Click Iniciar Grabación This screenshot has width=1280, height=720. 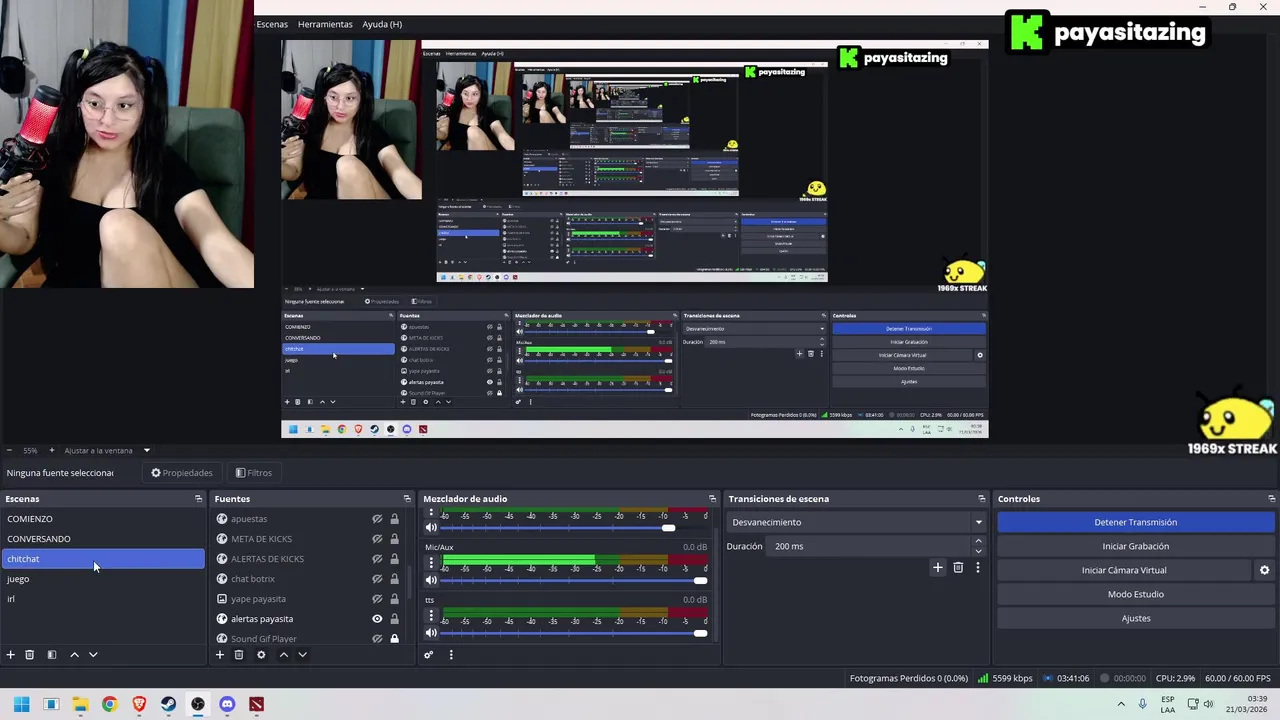pos(1136,546)
